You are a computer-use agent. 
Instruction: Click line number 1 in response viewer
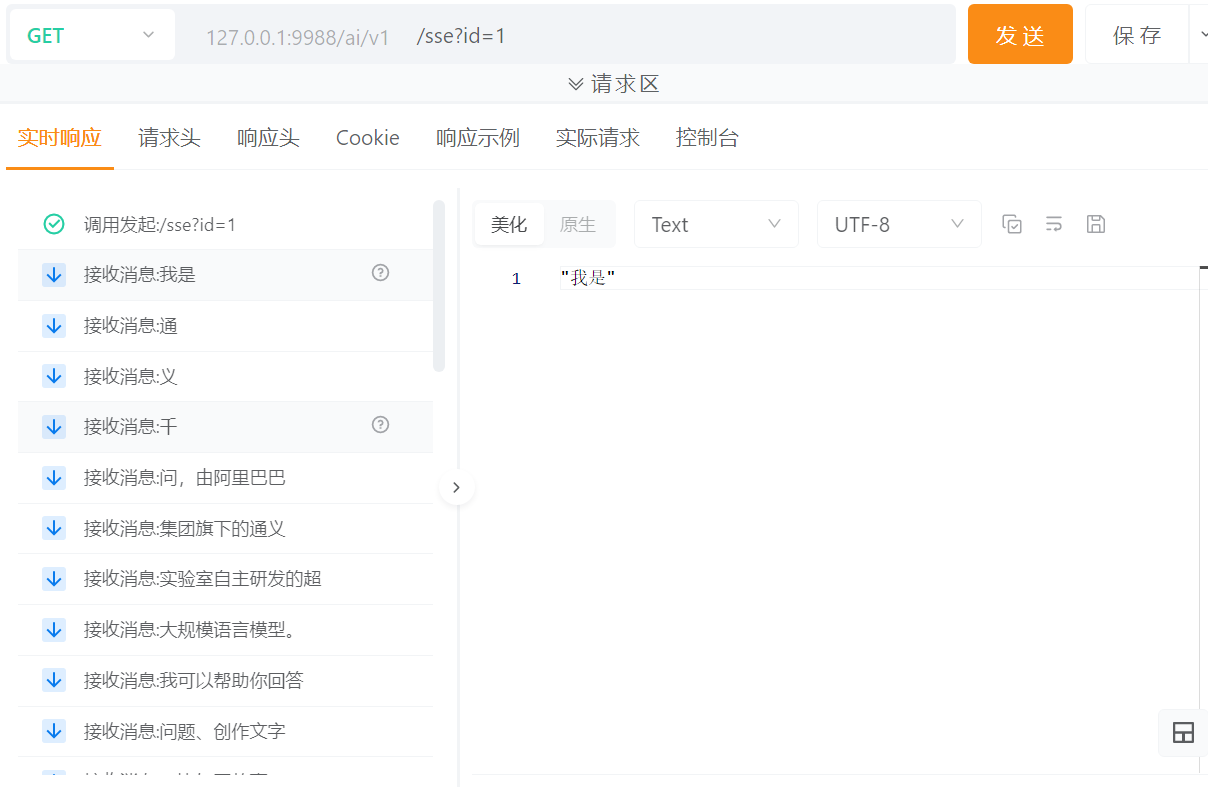(516, 279)
